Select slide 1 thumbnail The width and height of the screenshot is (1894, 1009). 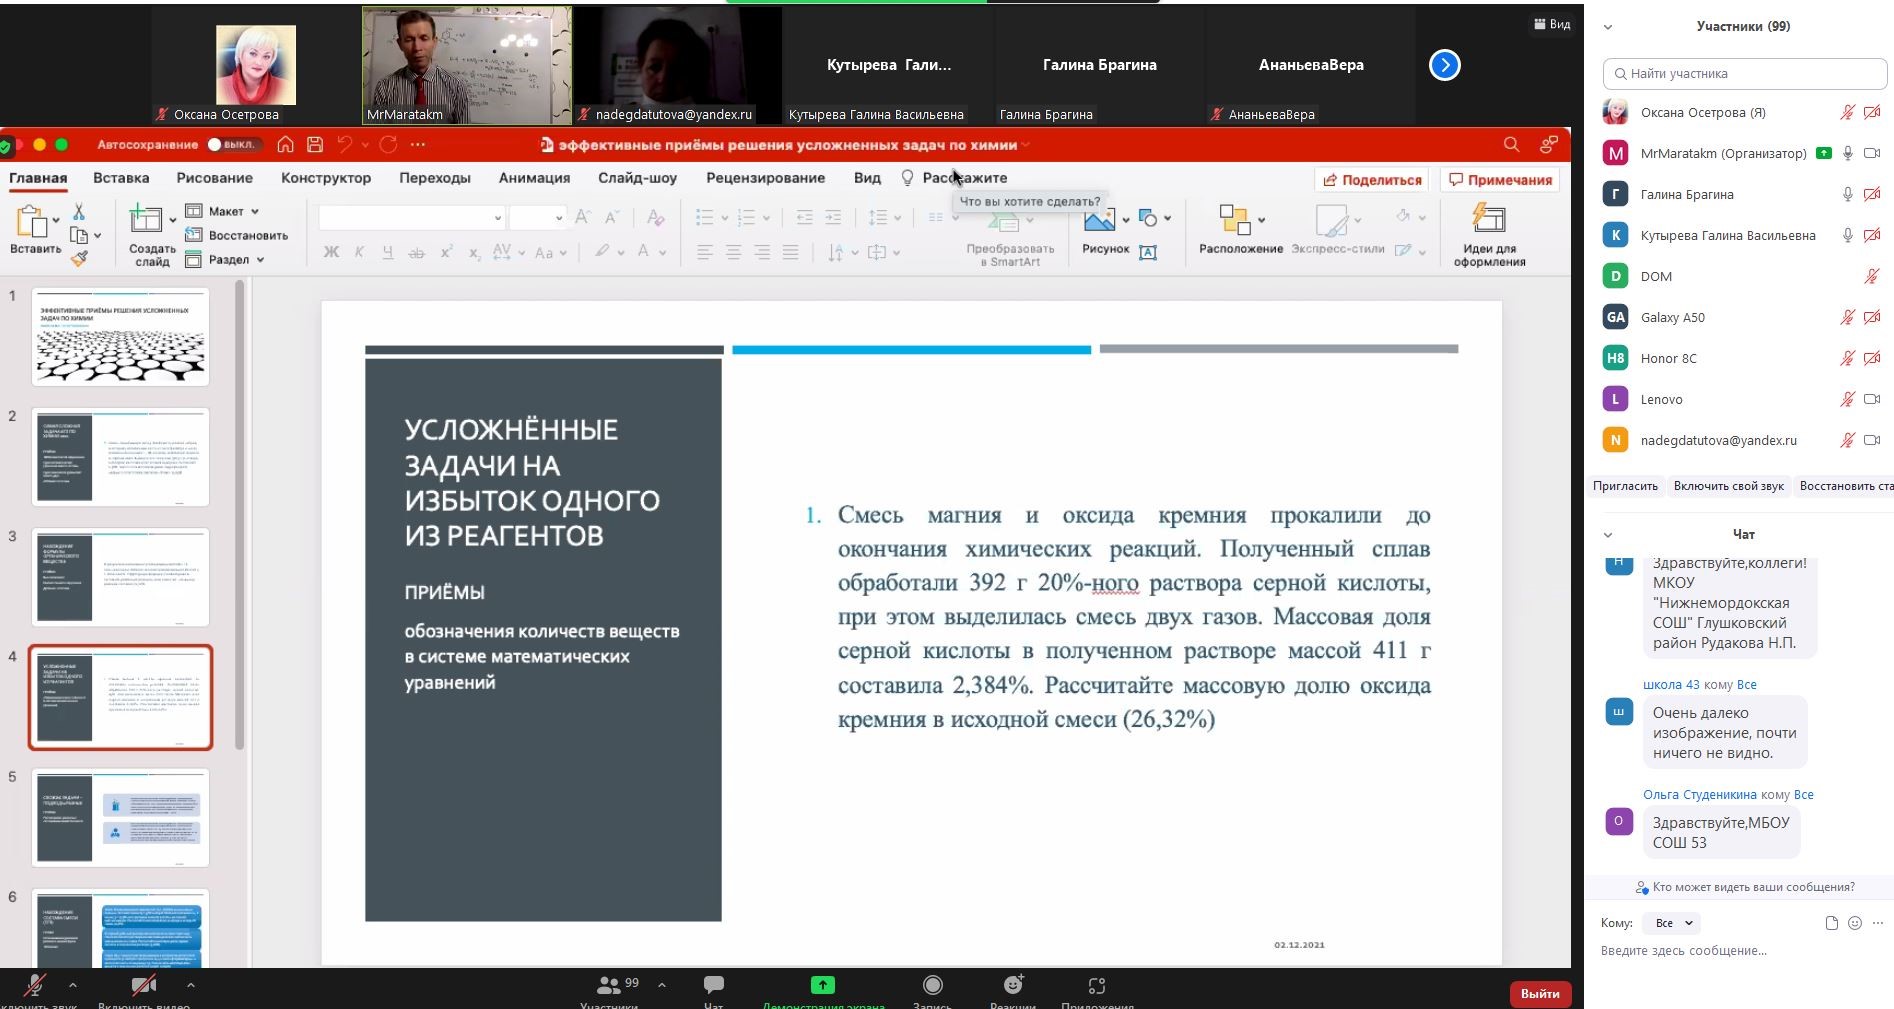tap(121, 337)
